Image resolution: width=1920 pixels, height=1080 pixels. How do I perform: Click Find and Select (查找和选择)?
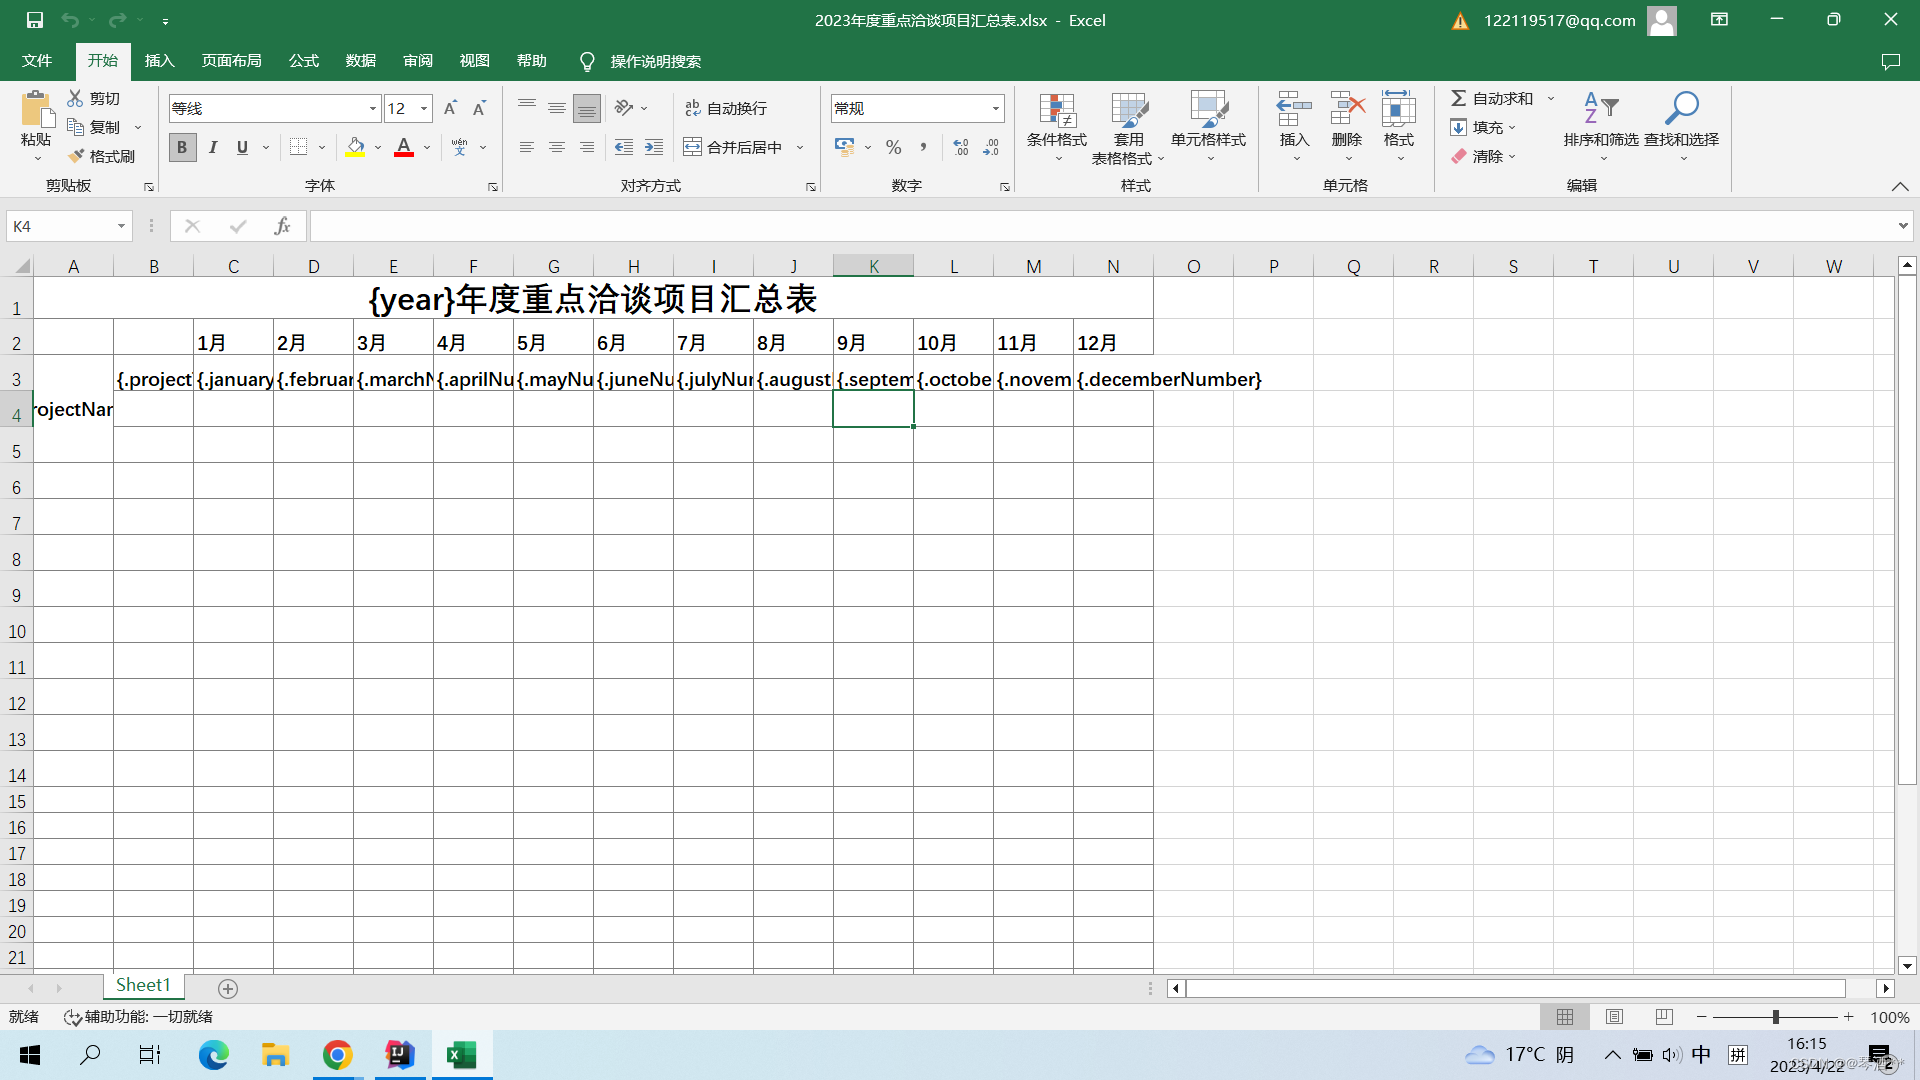1681,127
